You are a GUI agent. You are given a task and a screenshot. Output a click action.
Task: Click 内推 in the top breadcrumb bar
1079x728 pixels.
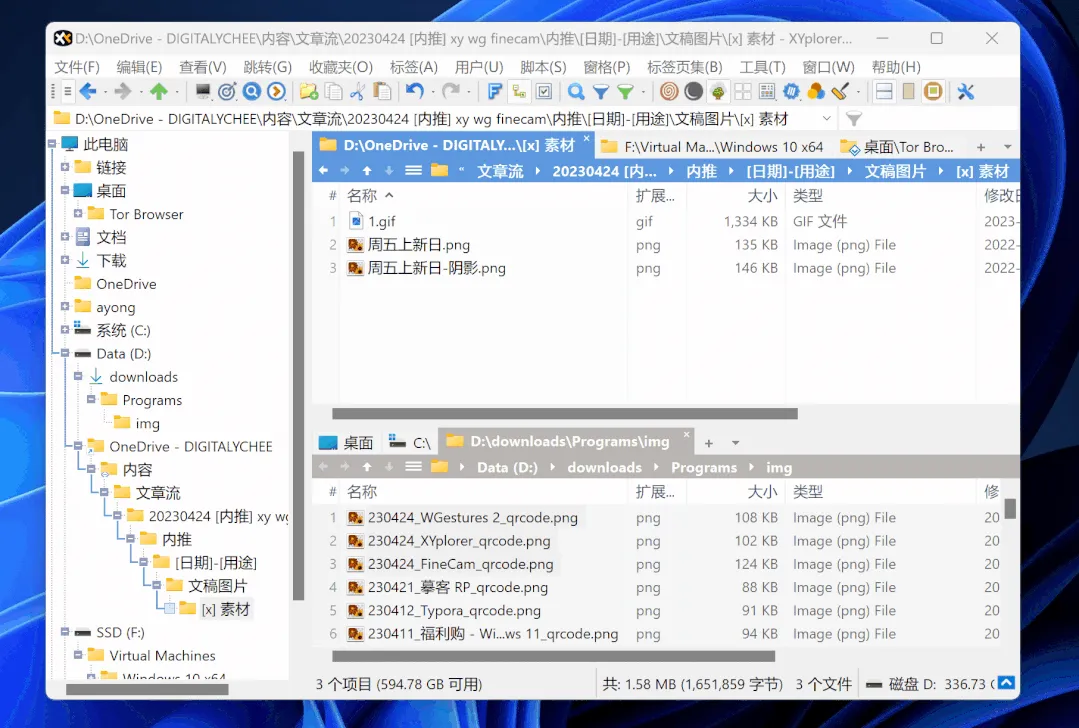(x=701, y=171)
